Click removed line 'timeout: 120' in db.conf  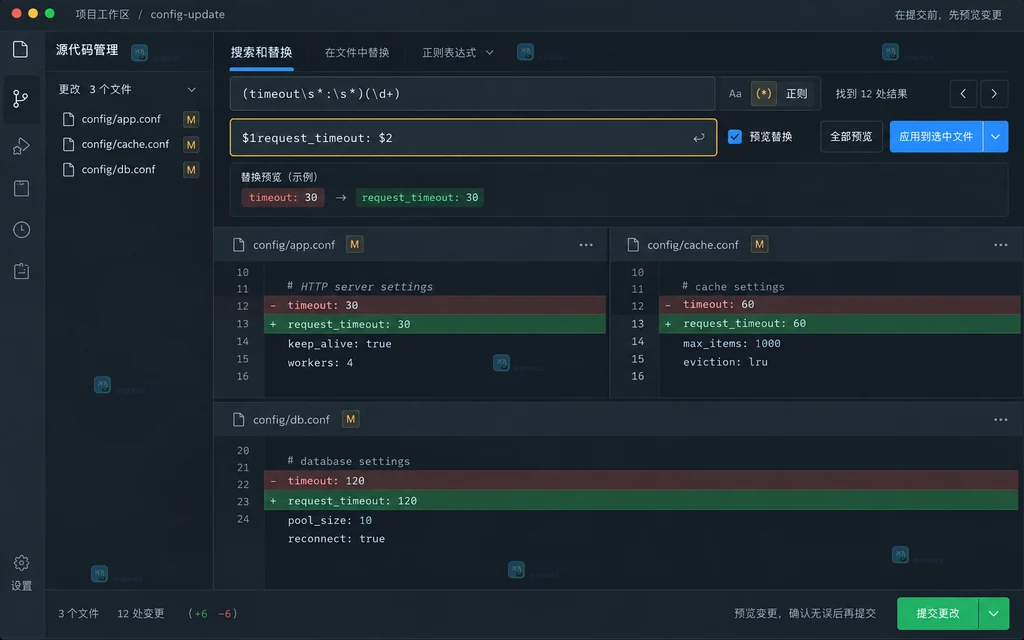pyautogui.click(x=641, y=481)
